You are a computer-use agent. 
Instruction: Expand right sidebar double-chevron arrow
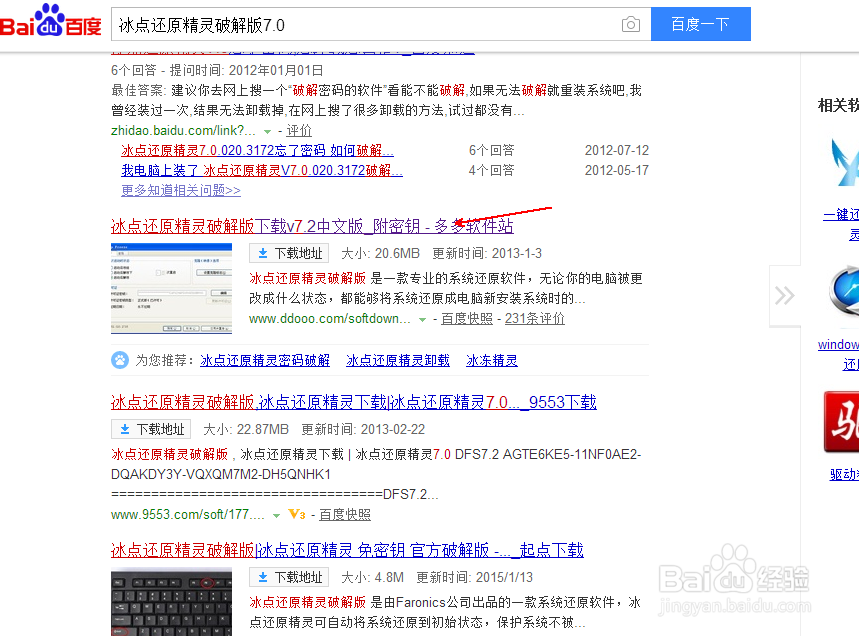(784, 296)
